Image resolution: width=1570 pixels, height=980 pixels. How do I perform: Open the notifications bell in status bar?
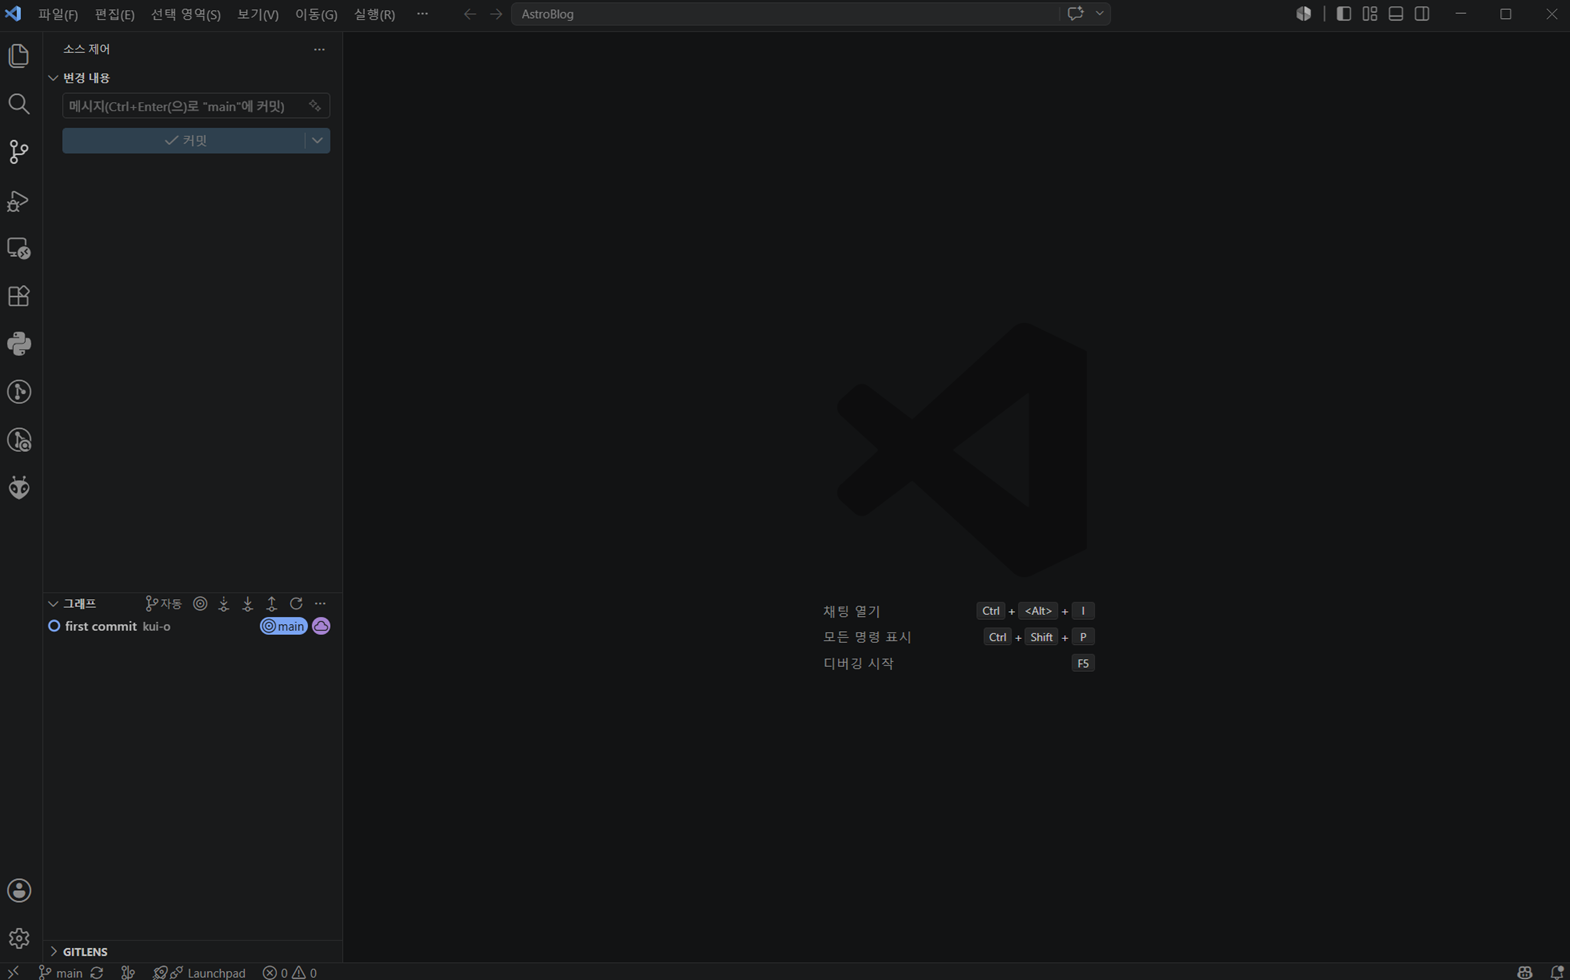pos(1557,972)
